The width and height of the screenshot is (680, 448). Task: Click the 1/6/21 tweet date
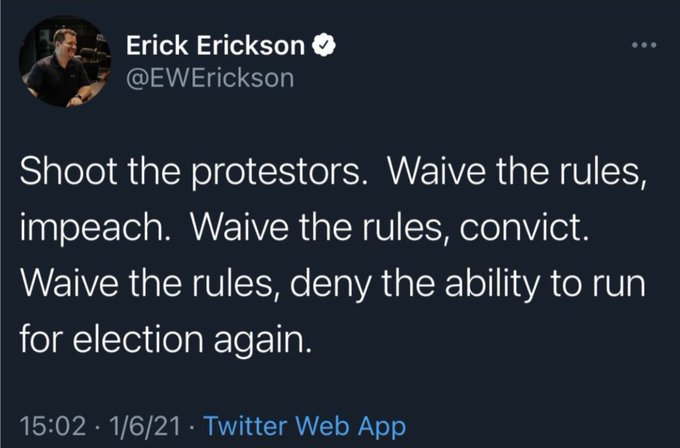pos(134,427)
